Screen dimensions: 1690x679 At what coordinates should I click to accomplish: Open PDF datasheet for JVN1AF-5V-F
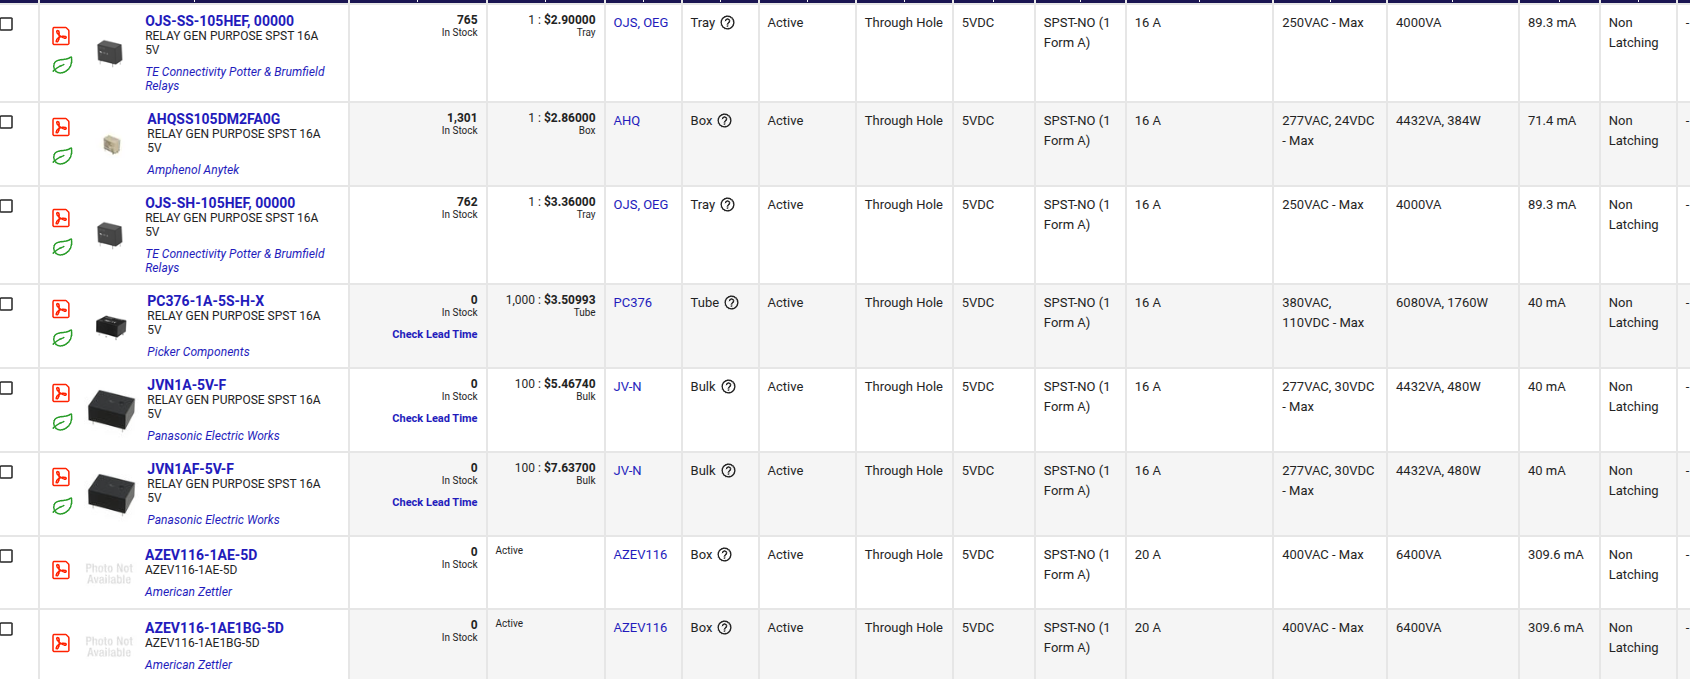point(61,477)
